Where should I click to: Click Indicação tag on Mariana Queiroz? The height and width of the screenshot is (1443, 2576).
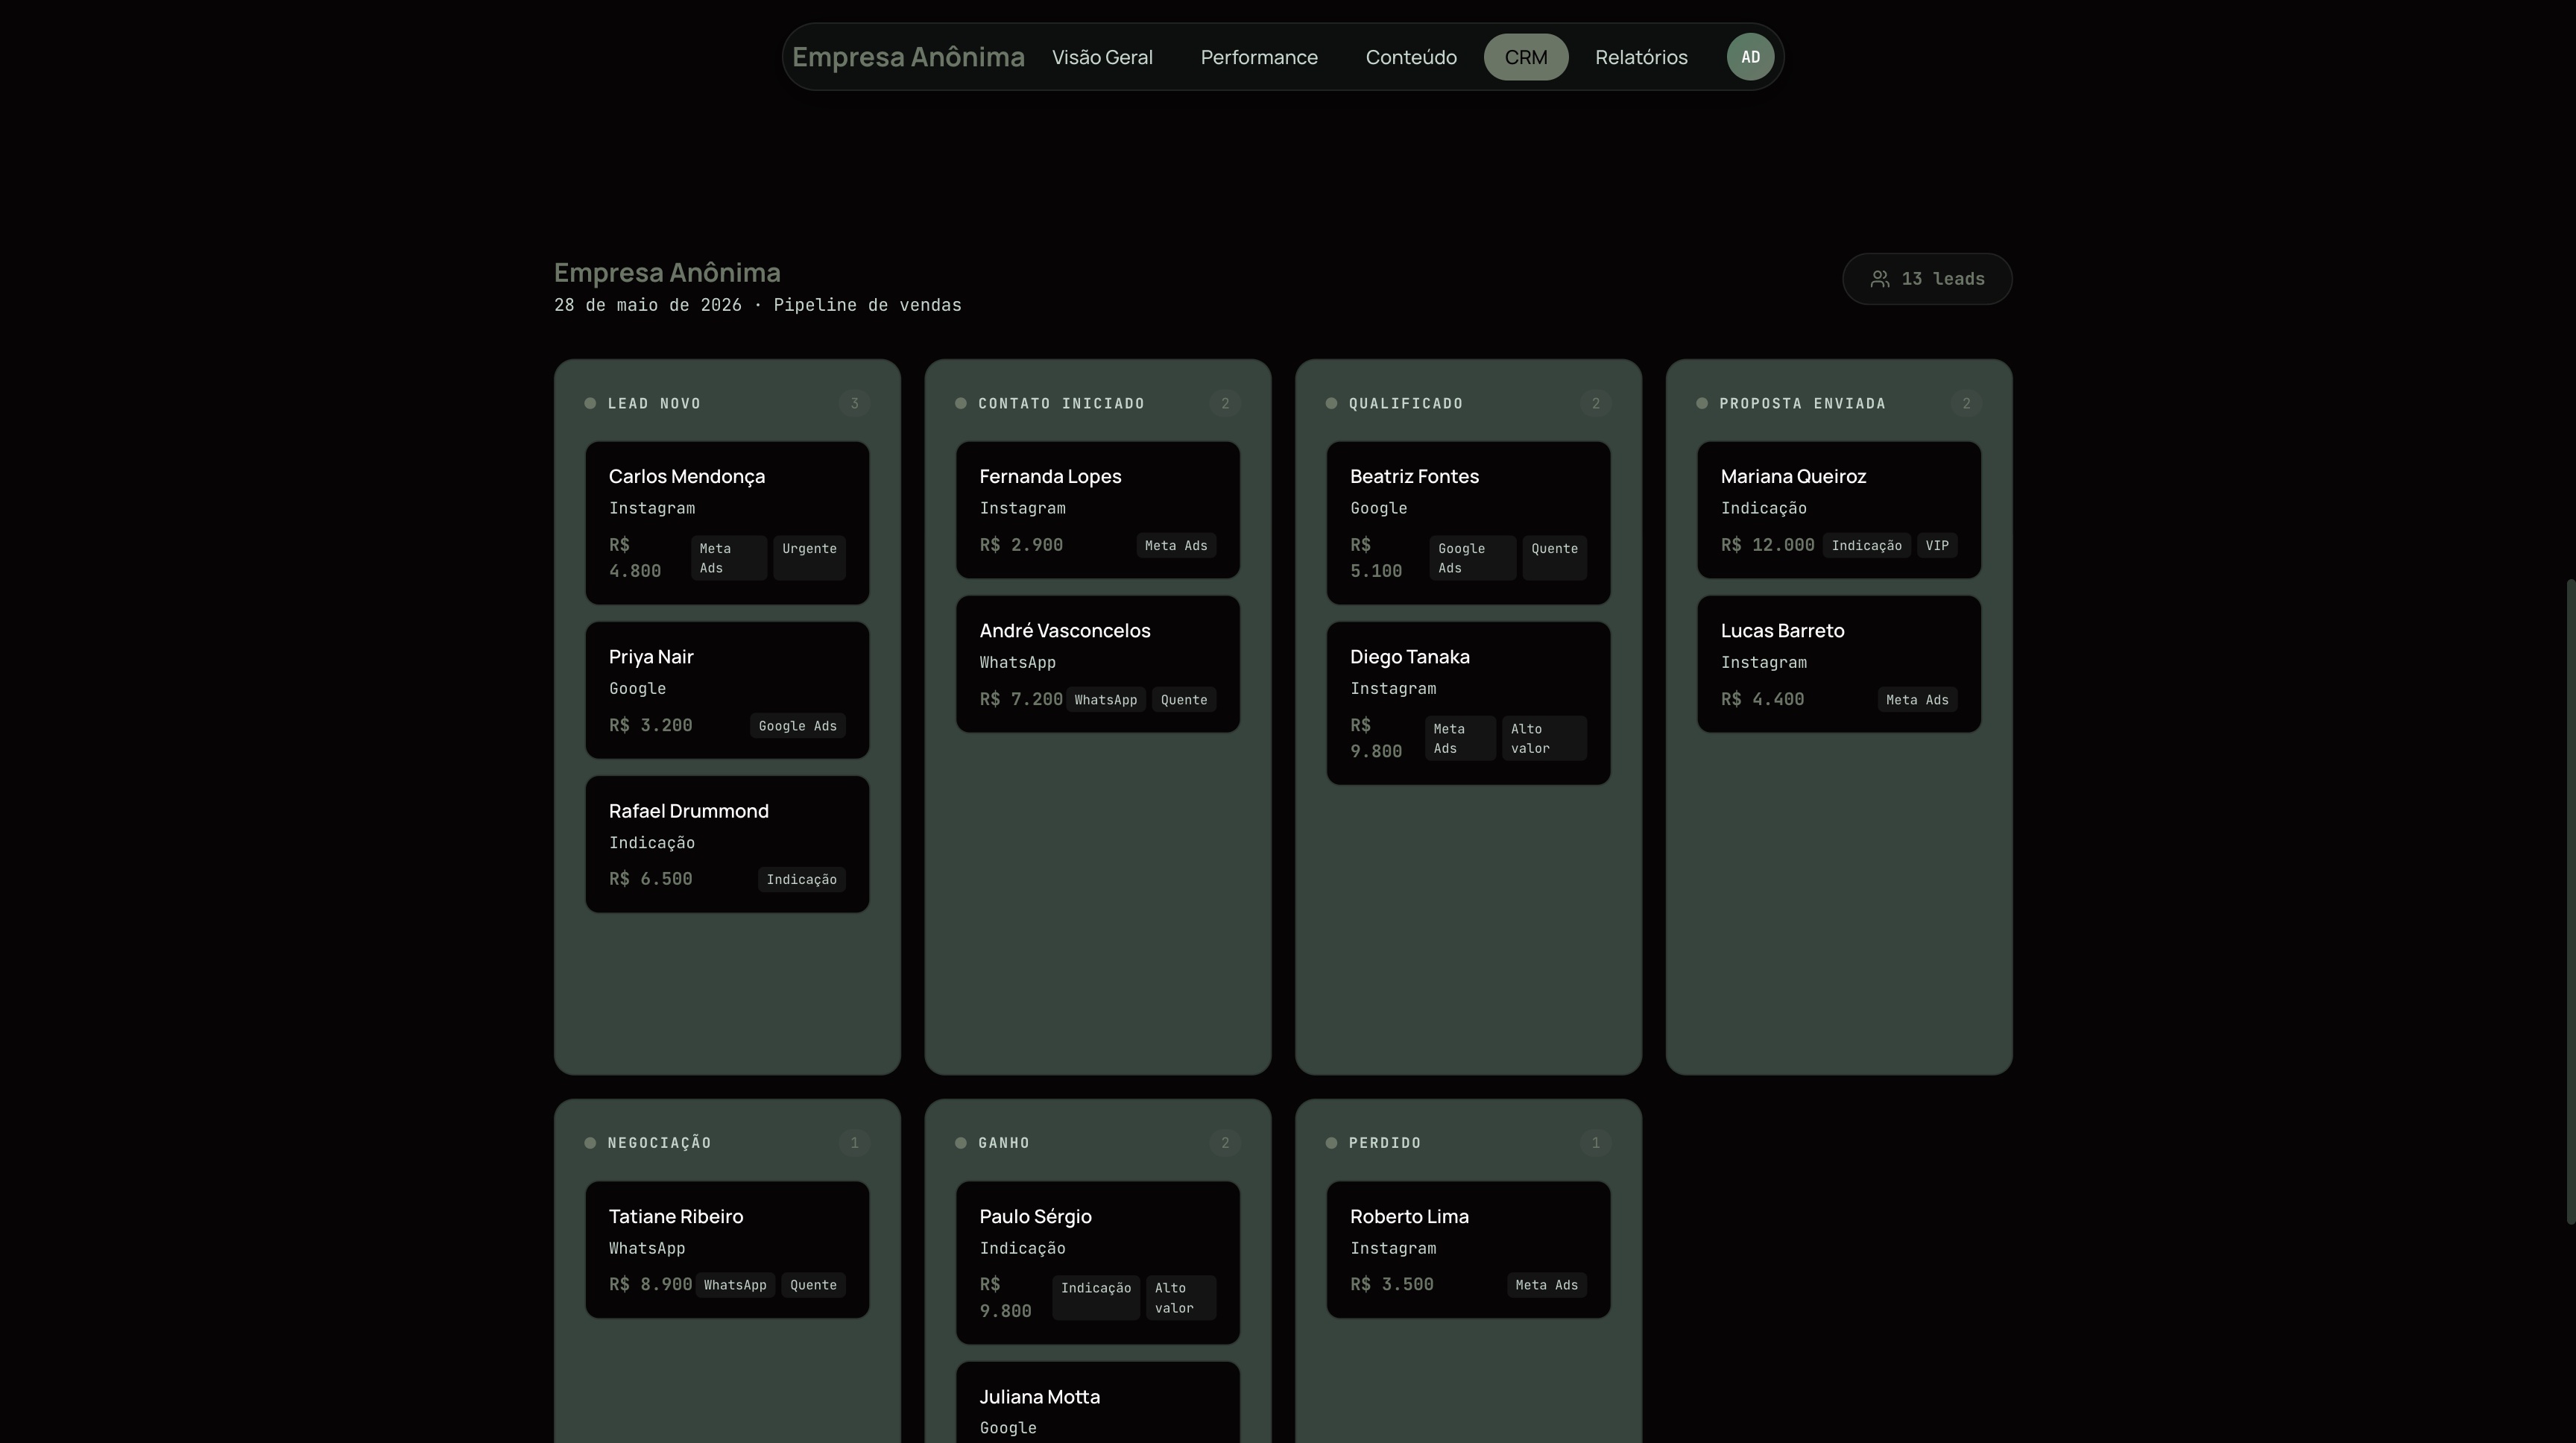1866,546
